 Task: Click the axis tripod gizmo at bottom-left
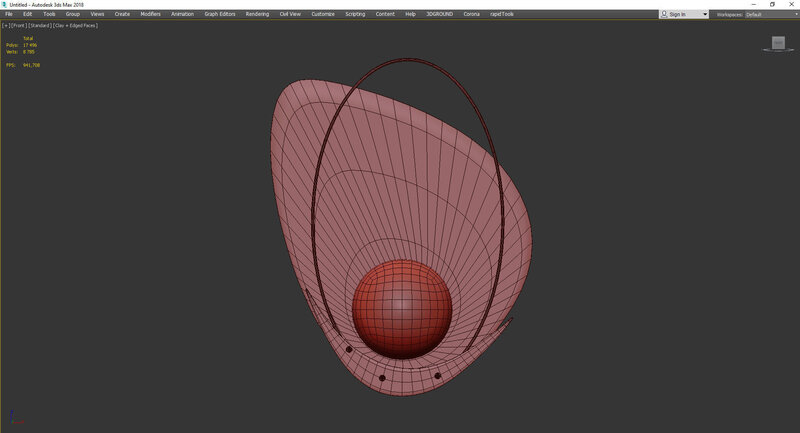point(12,419)
